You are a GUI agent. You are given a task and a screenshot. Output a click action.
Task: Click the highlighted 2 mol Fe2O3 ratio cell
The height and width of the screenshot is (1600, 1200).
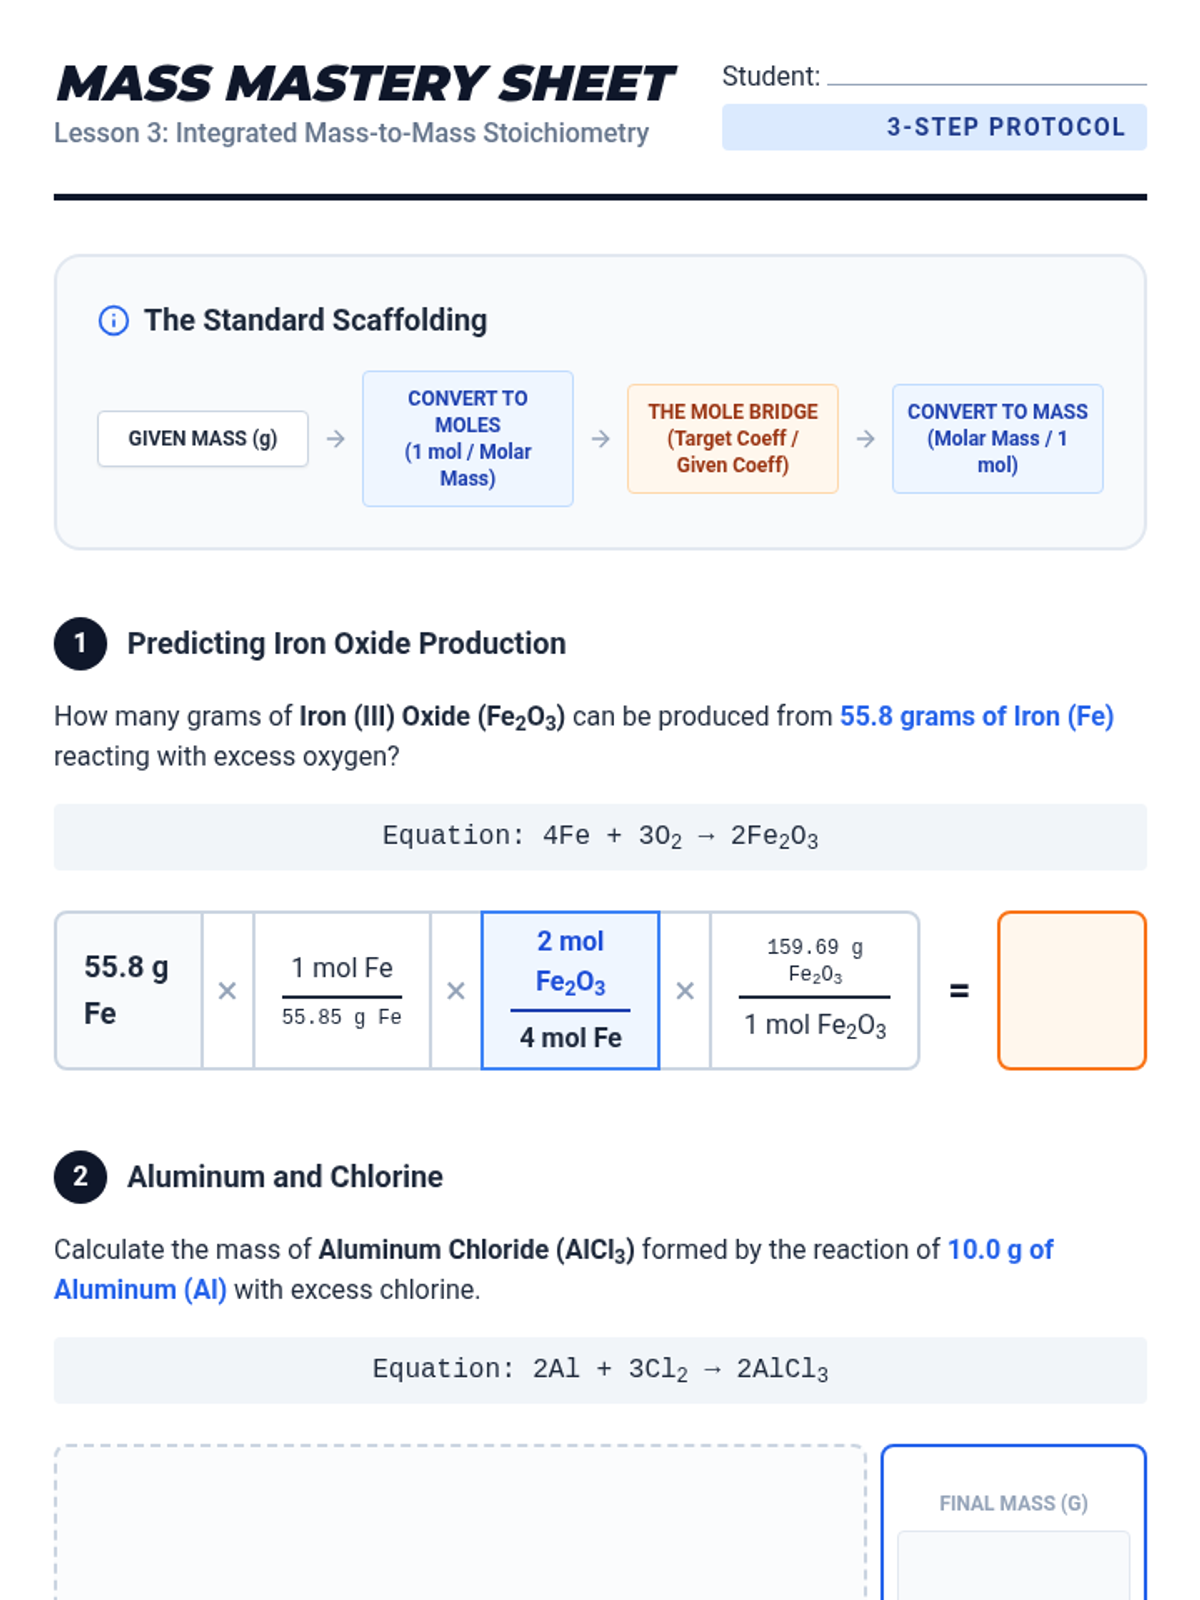click(571, 991)
